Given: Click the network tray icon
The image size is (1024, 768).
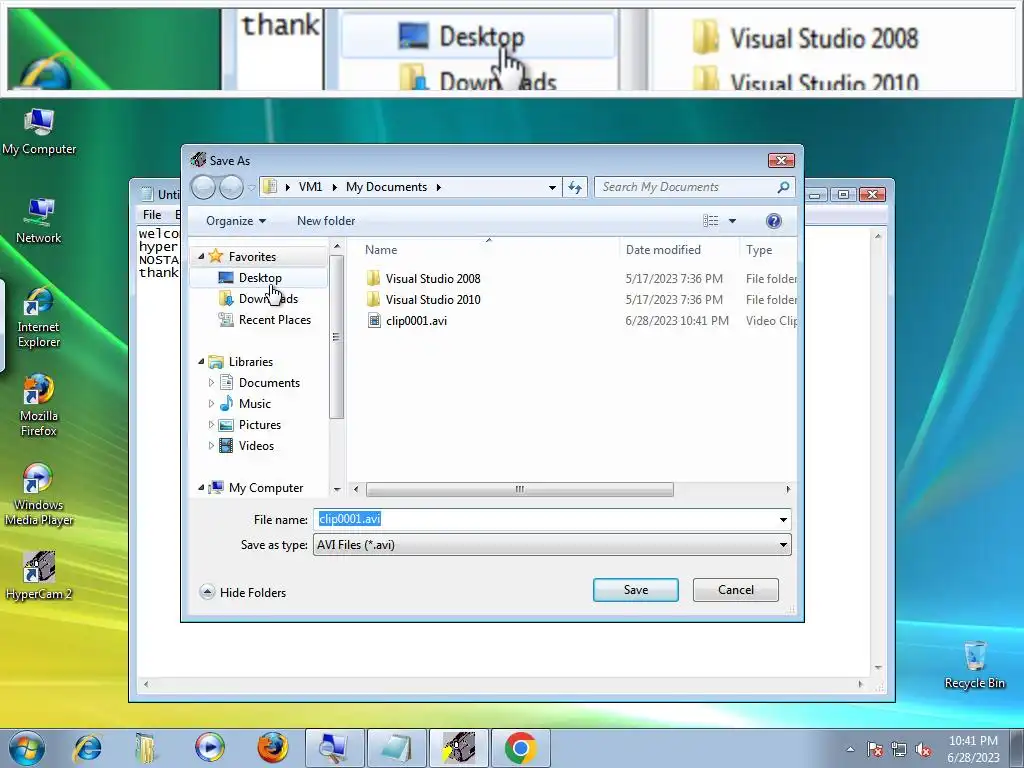Looking at the screenshot, I should (x=899, y=749).
